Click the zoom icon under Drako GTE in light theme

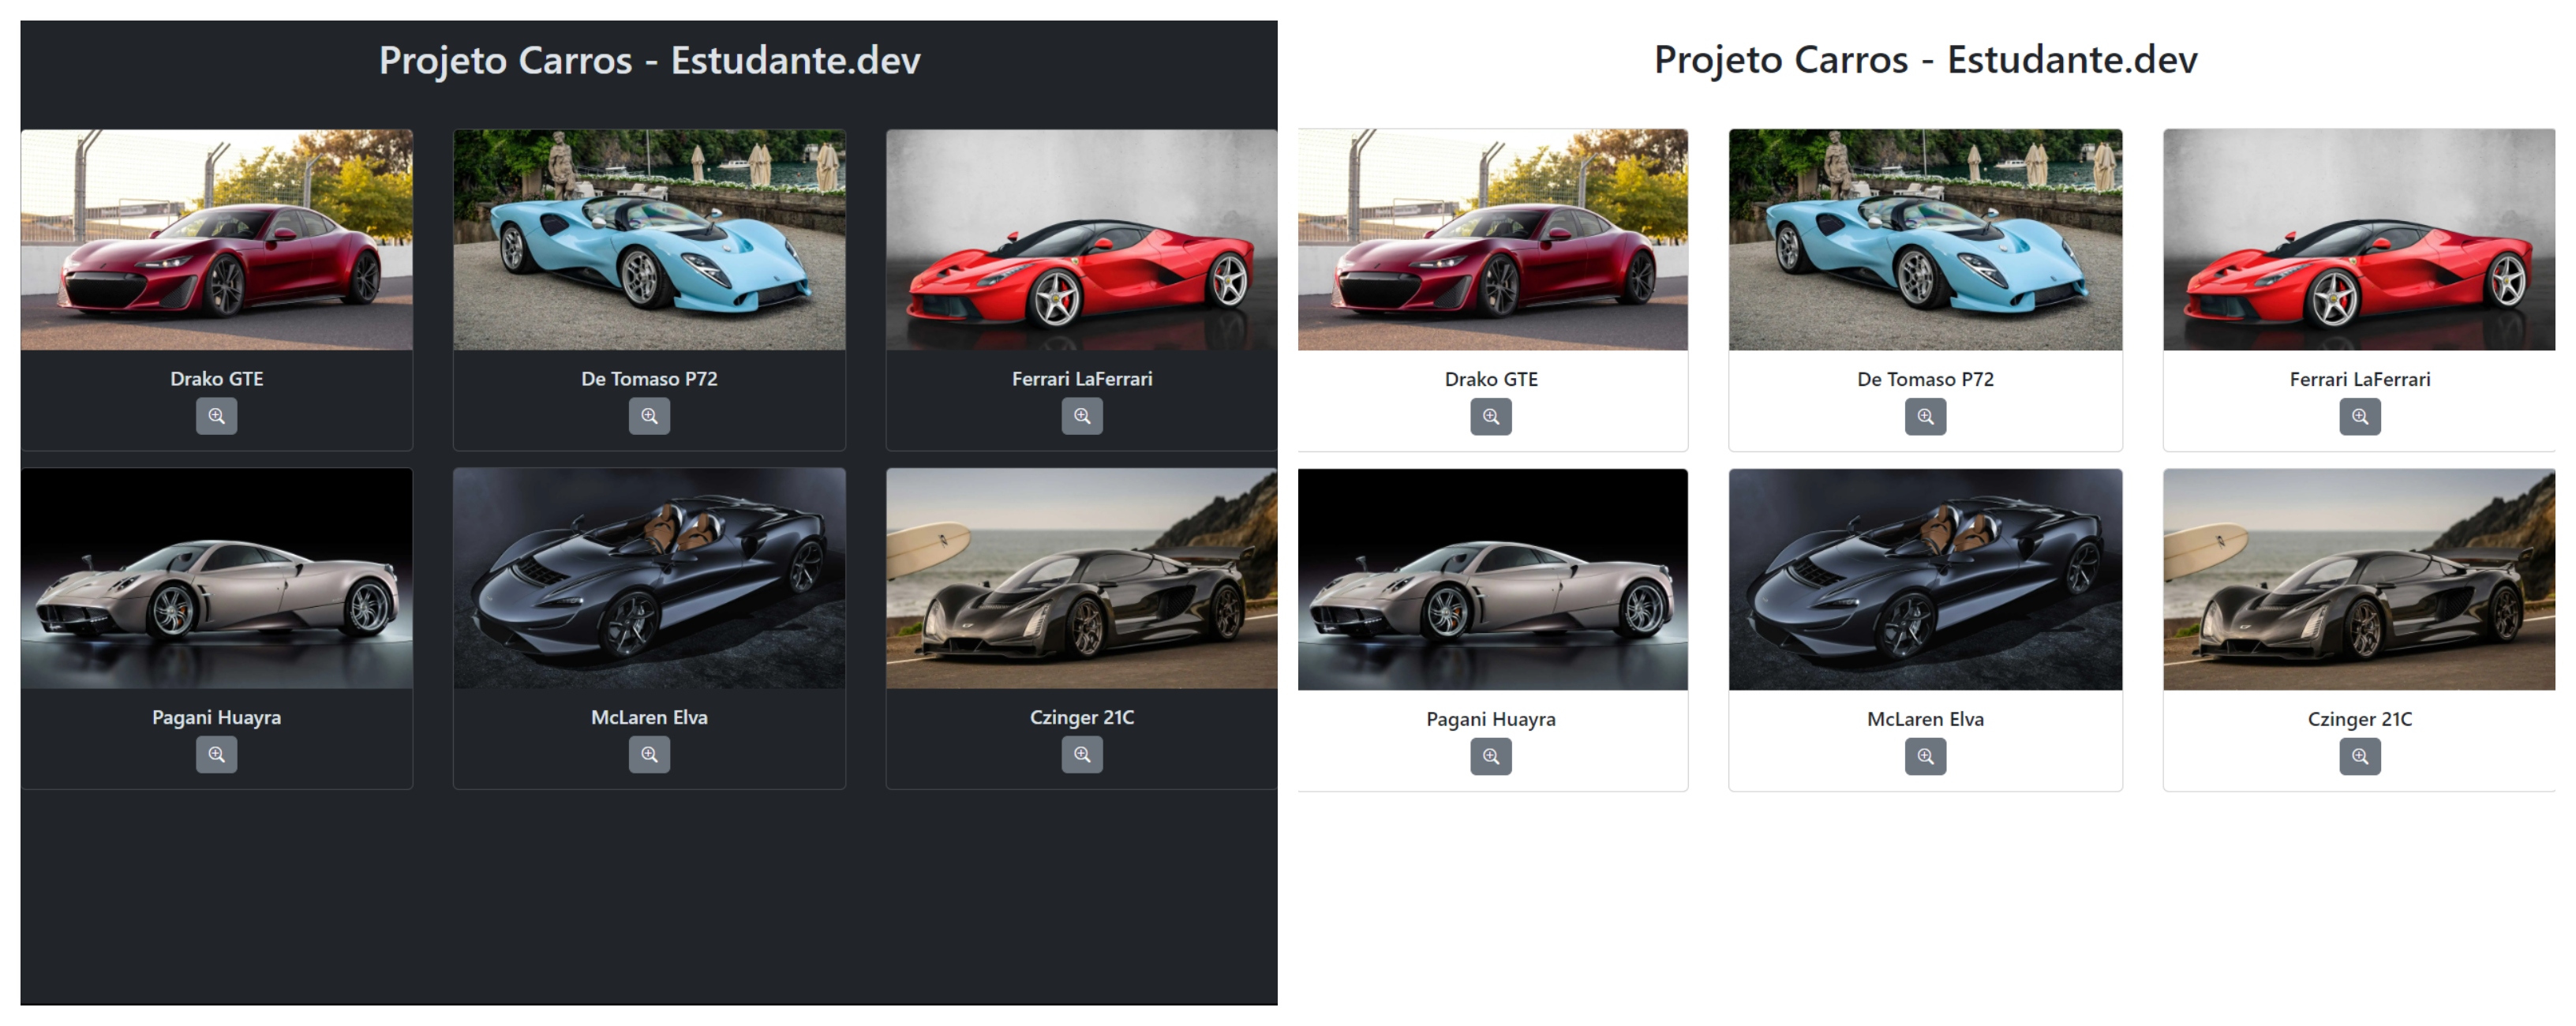[1491, 417]
